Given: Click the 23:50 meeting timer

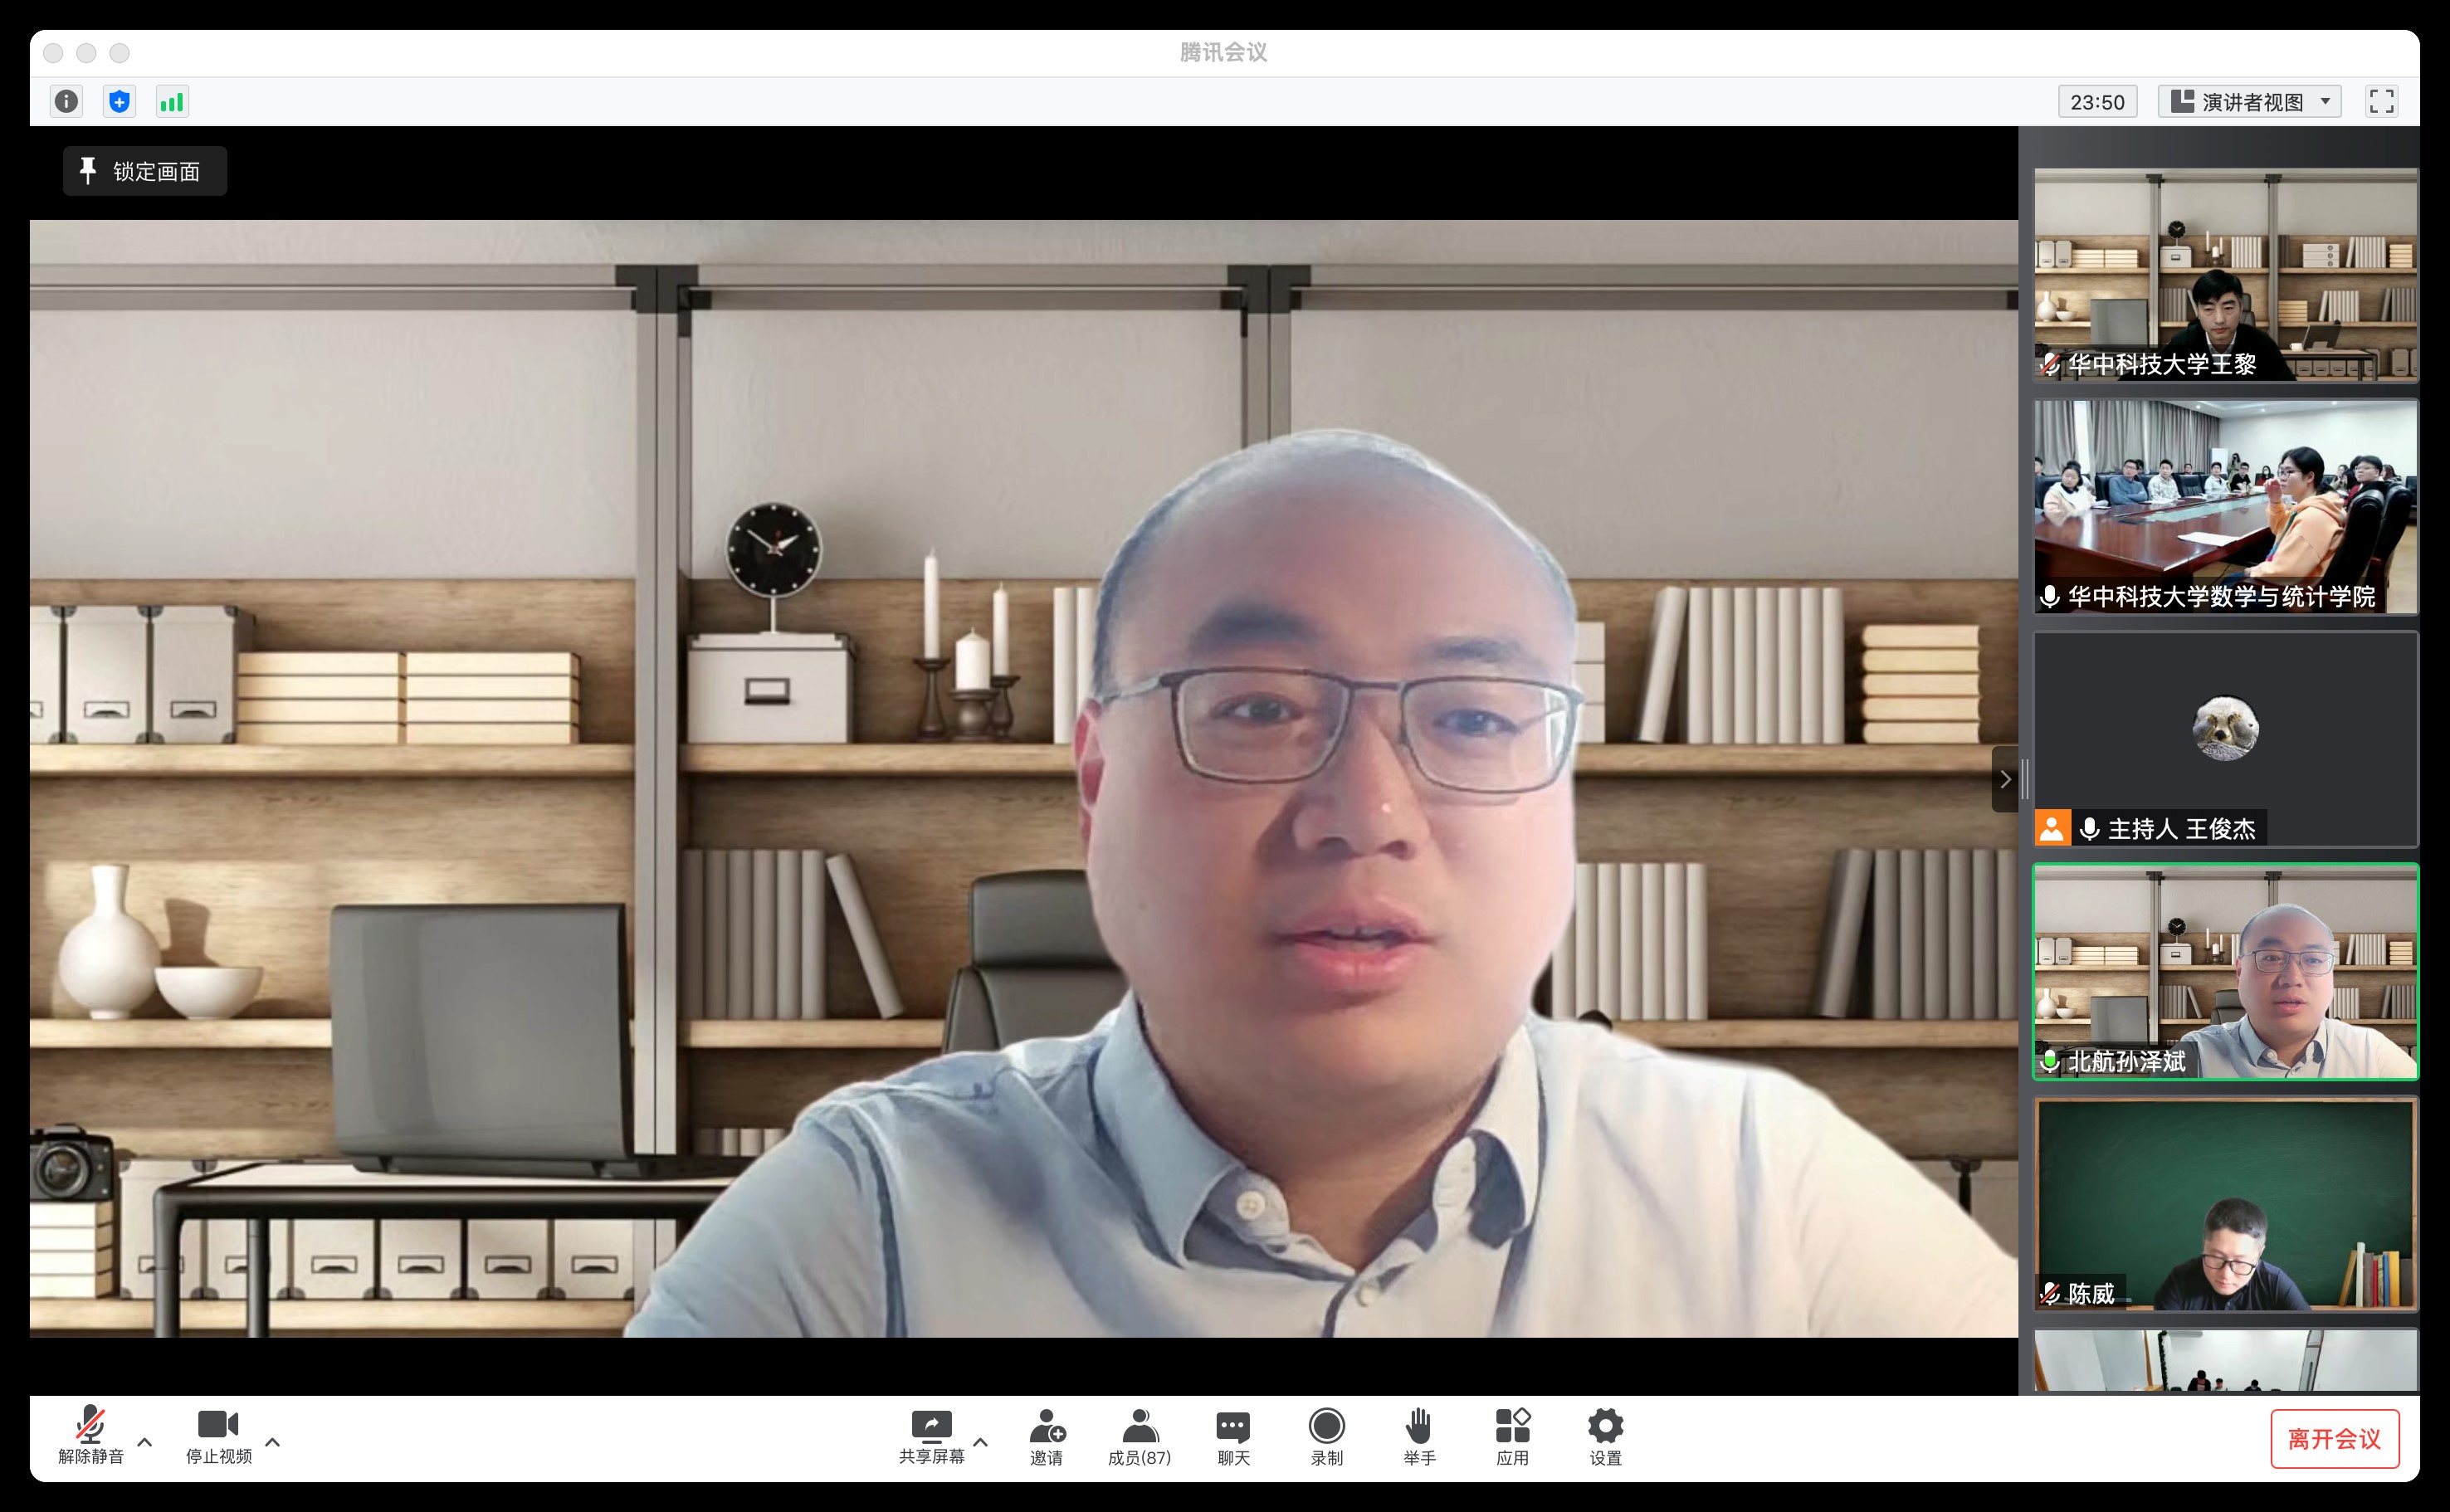Looking at the screenshot, I should [x=2097, y=101].
